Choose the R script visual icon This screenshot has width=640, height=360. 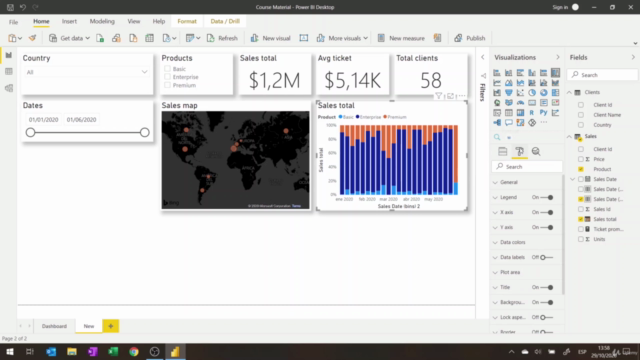532,112
